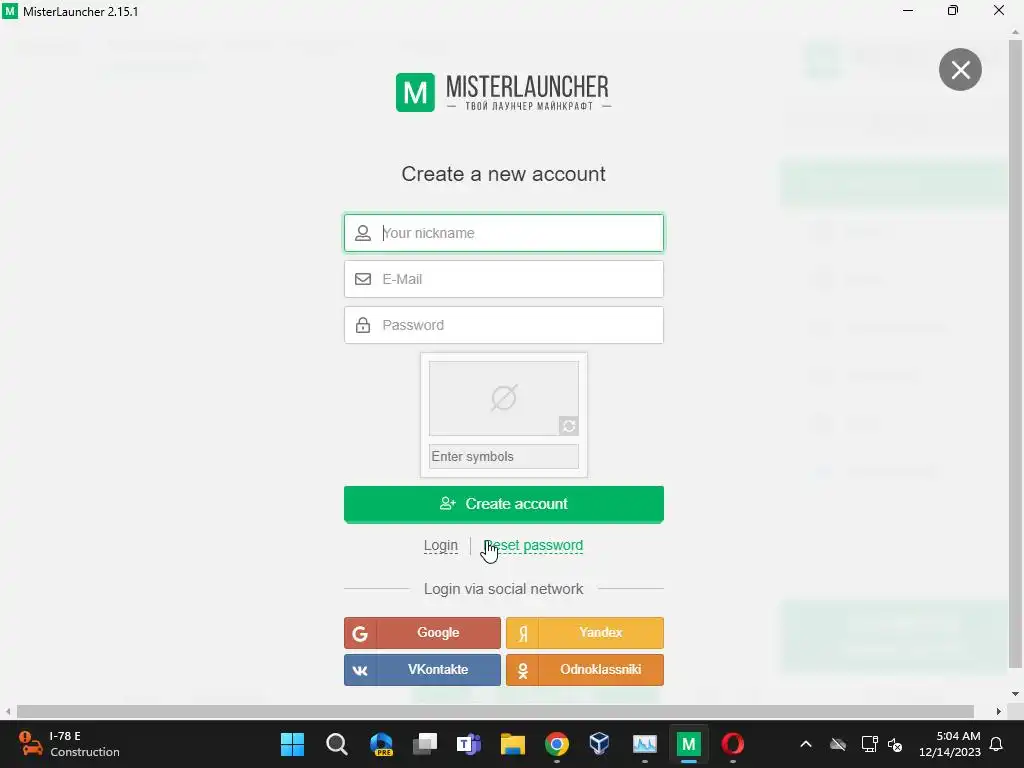The image size is (1024, 768).
Task: Click the MisterLauncher logo
Action: (504, 93)
